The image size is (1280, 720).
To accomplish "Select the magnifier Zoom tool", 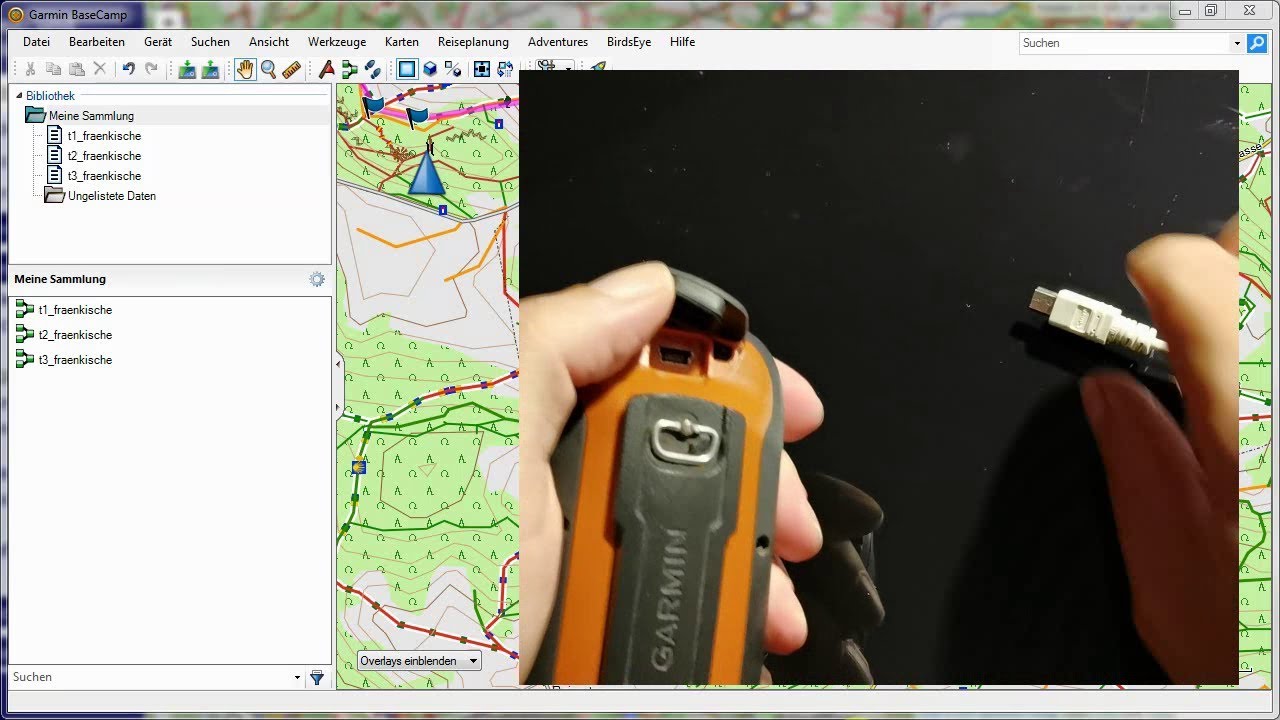I will (x=268, y=69).
